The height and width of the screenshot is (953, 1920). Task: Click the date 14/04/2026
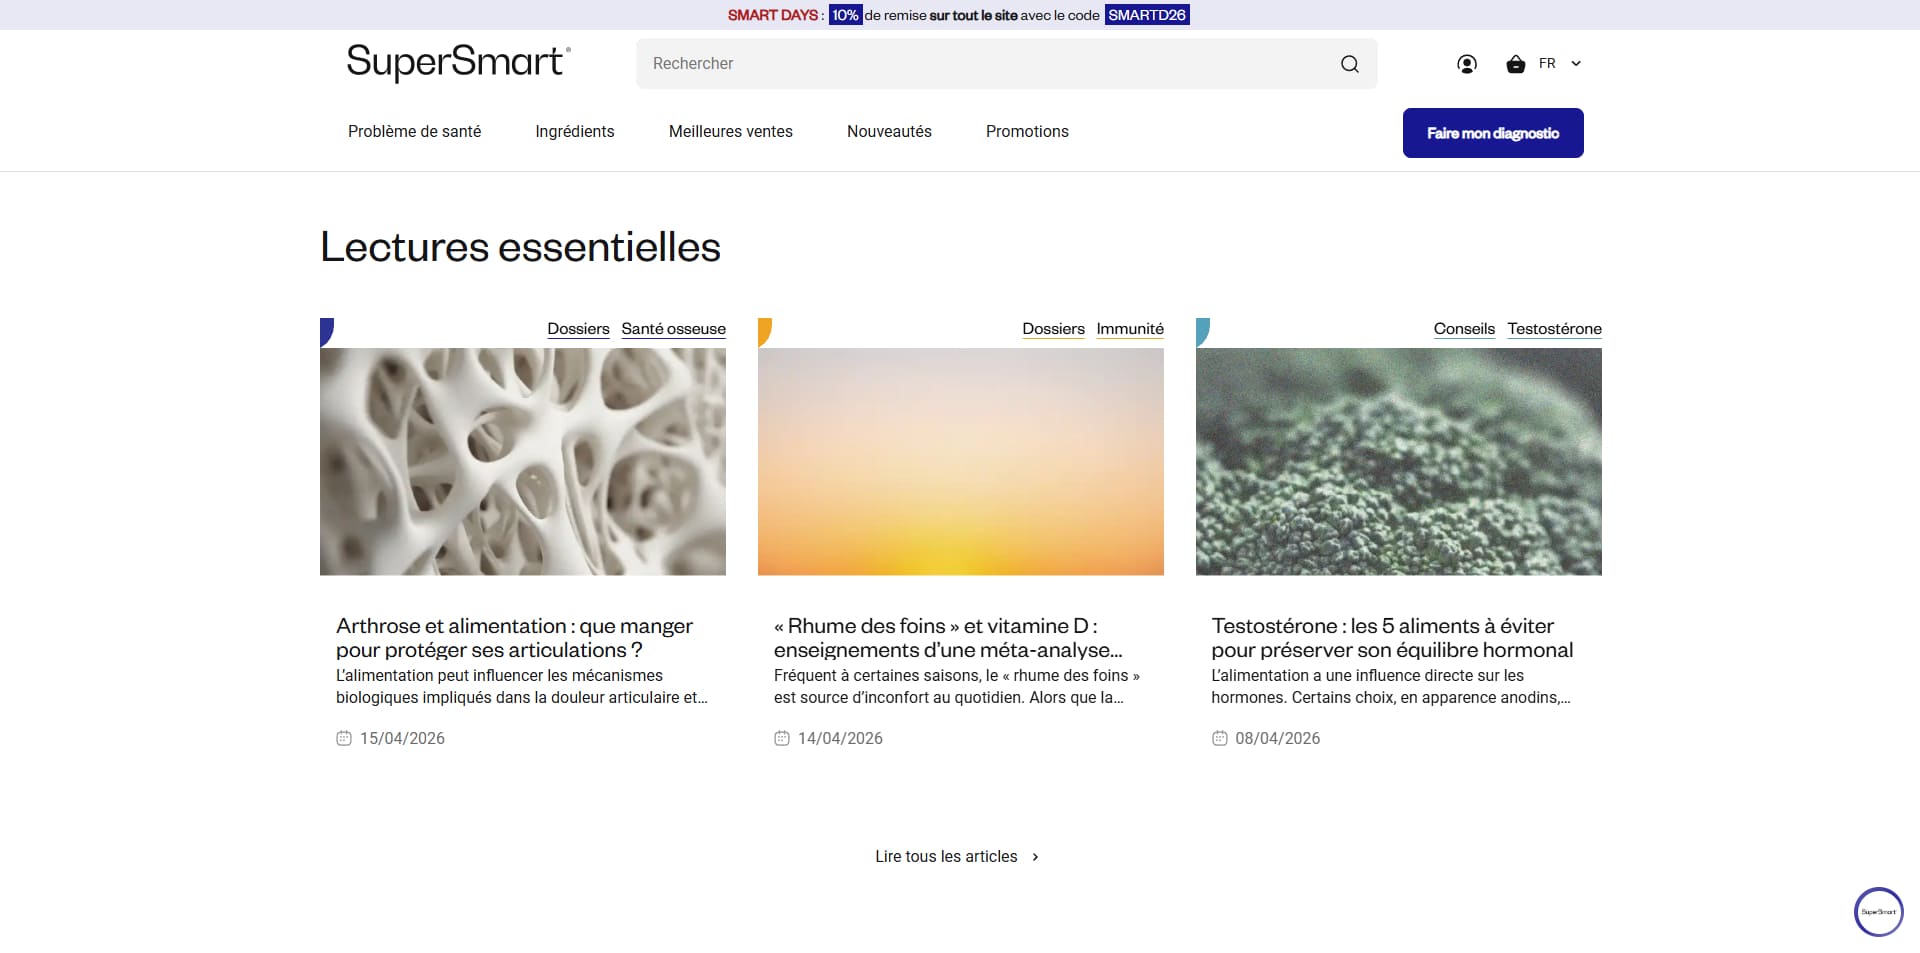[840, 738]
